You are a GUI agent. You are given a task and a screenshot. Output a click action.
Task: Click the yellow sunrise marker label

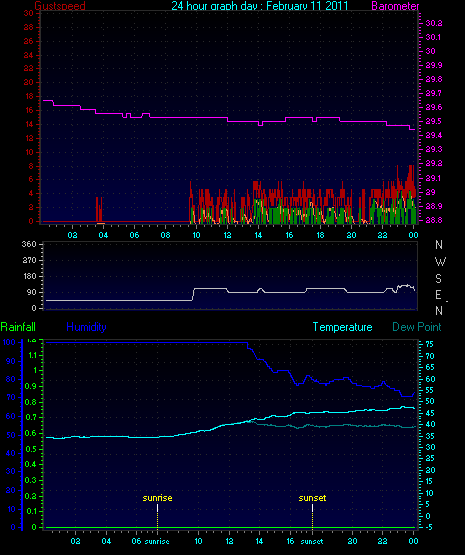157,498
